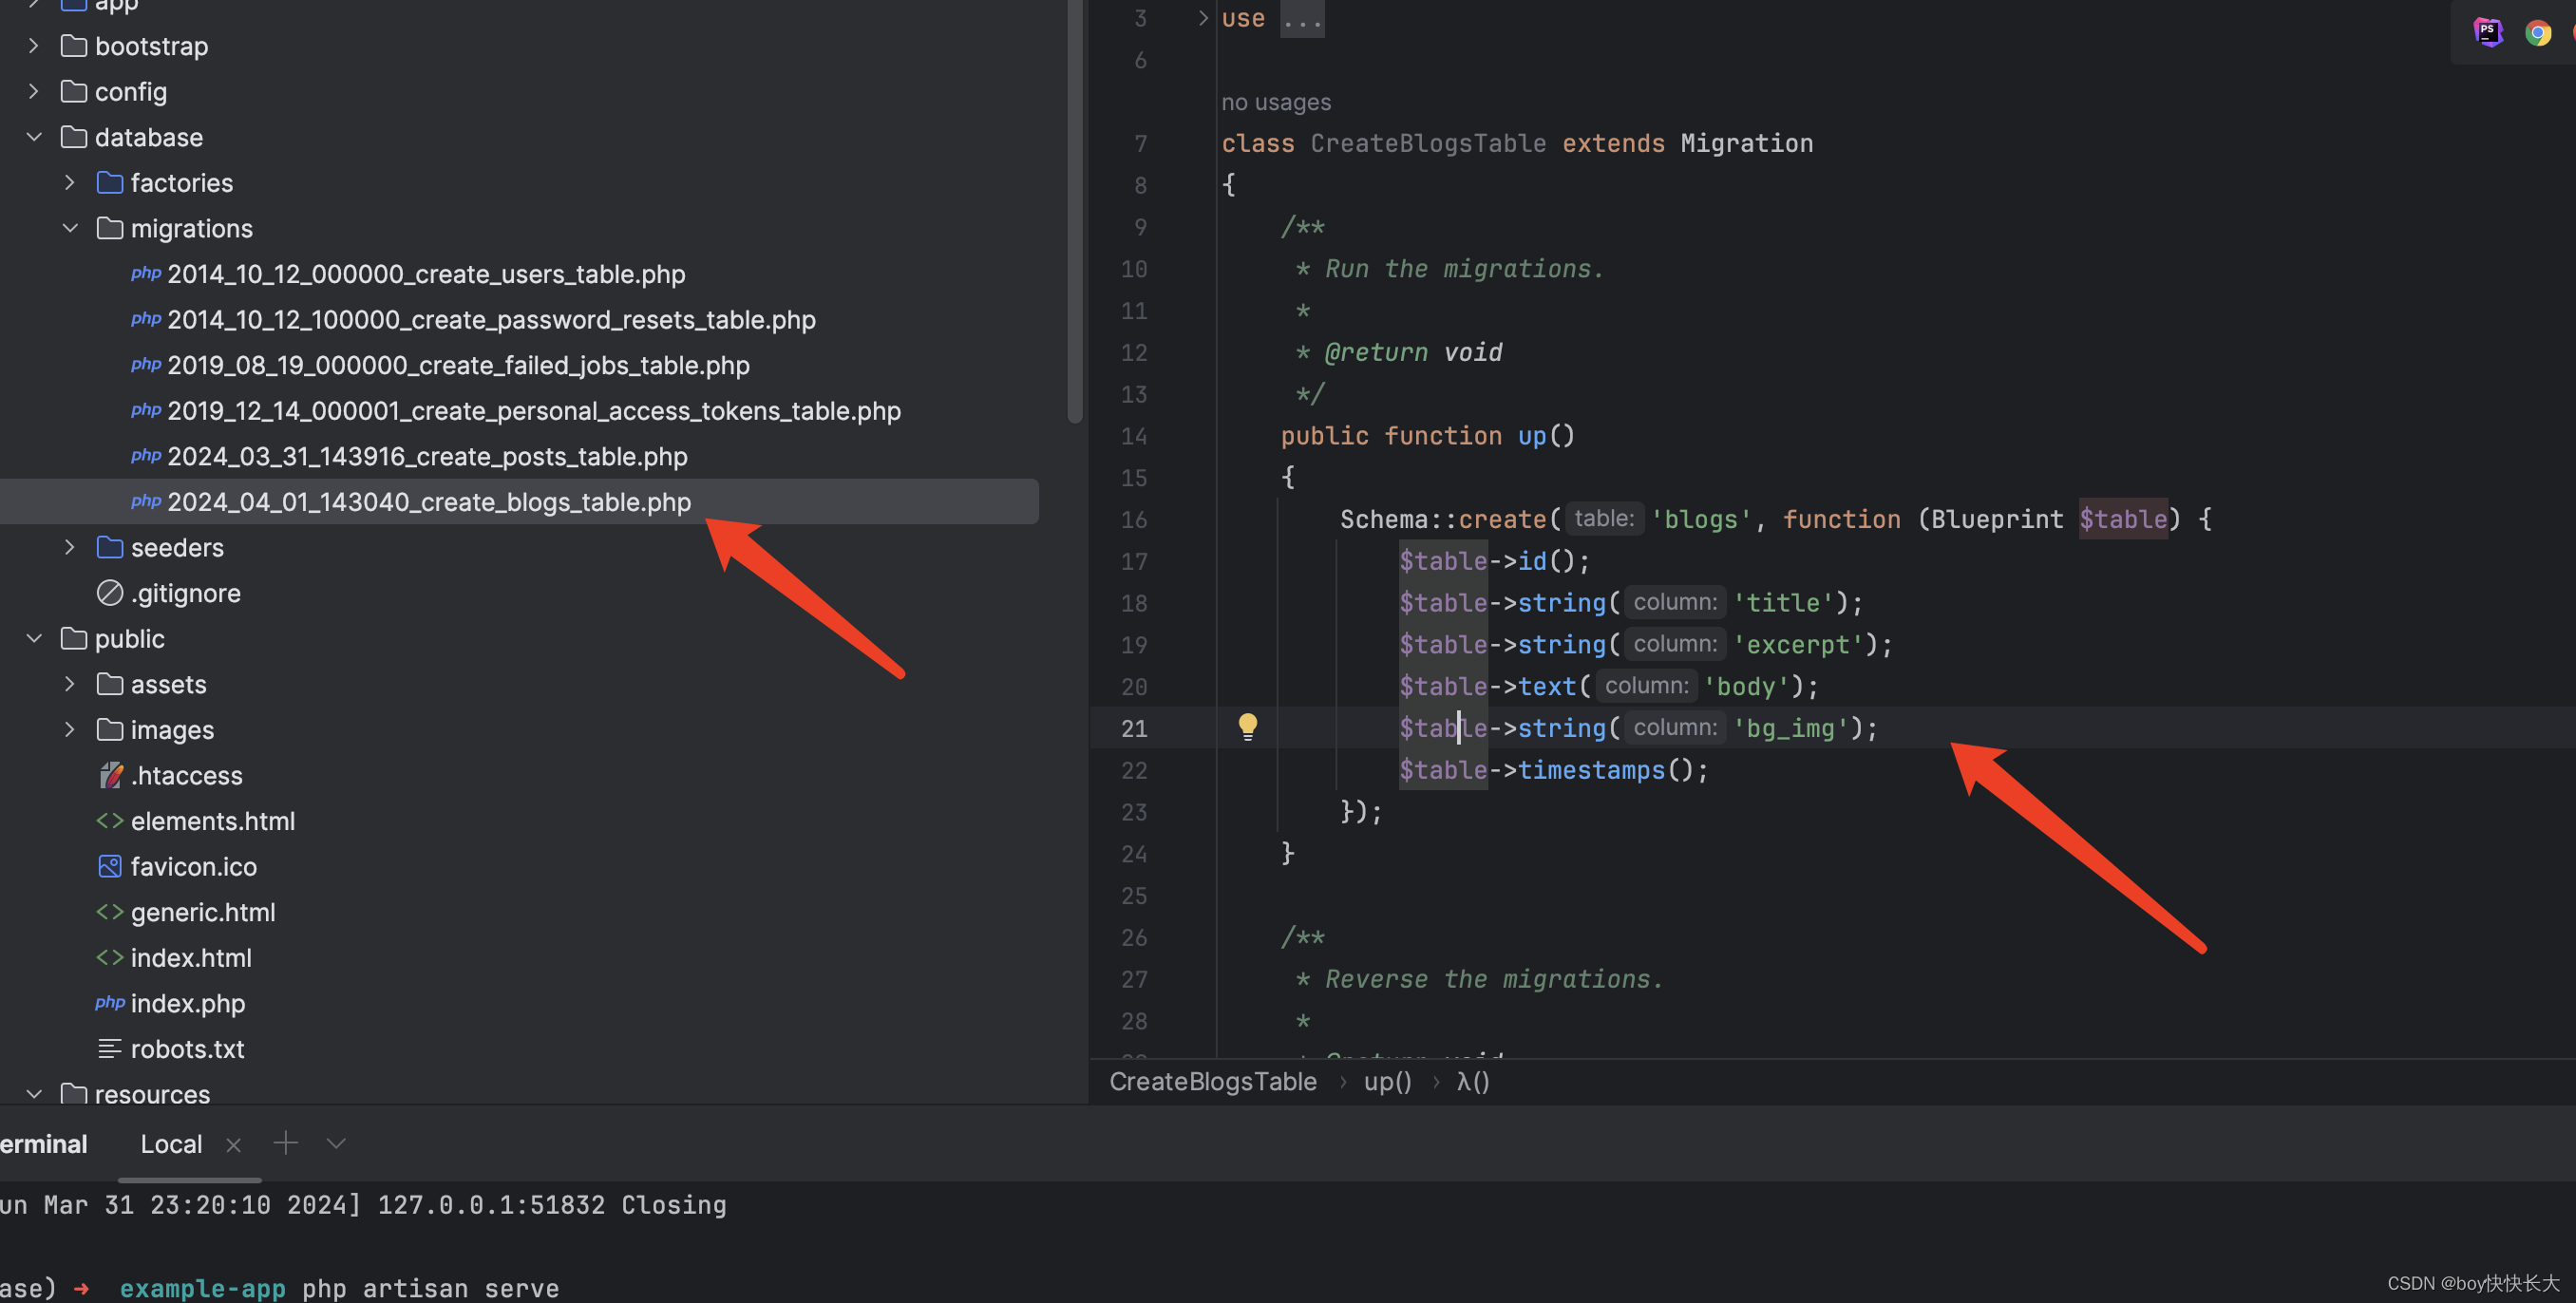Viewport: 2576px width, 1303px height.
Task: Click the .htaccess file icon
Action: (x=110, y=775)
